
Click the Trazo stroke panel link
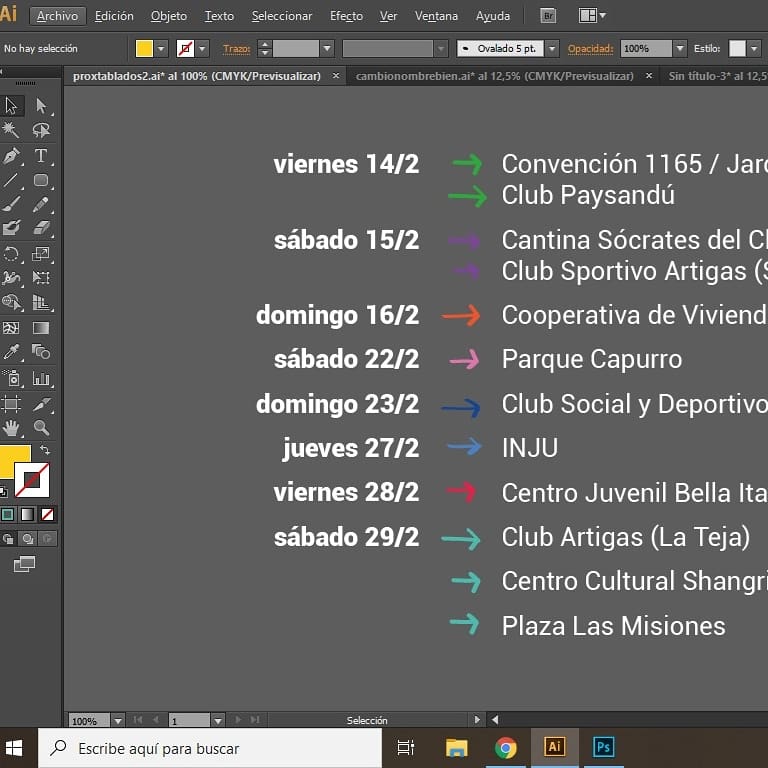tap(237, 48)
